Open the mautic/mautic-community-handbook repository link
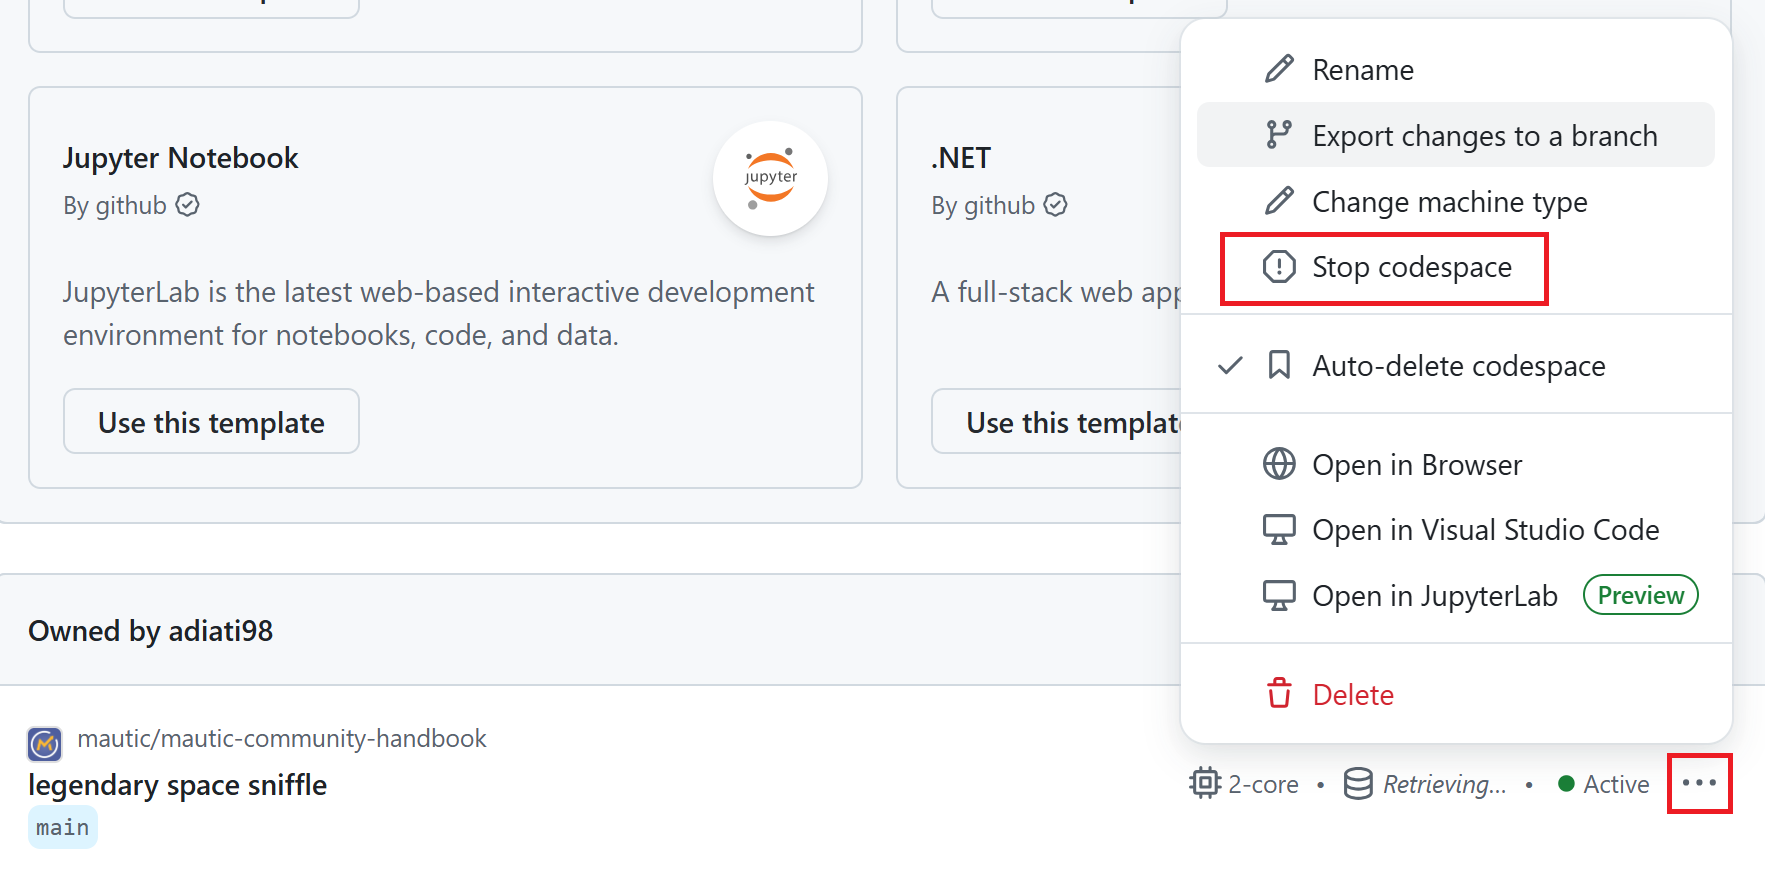Screen dimensions: 1765x869 [x=282, y=738]
